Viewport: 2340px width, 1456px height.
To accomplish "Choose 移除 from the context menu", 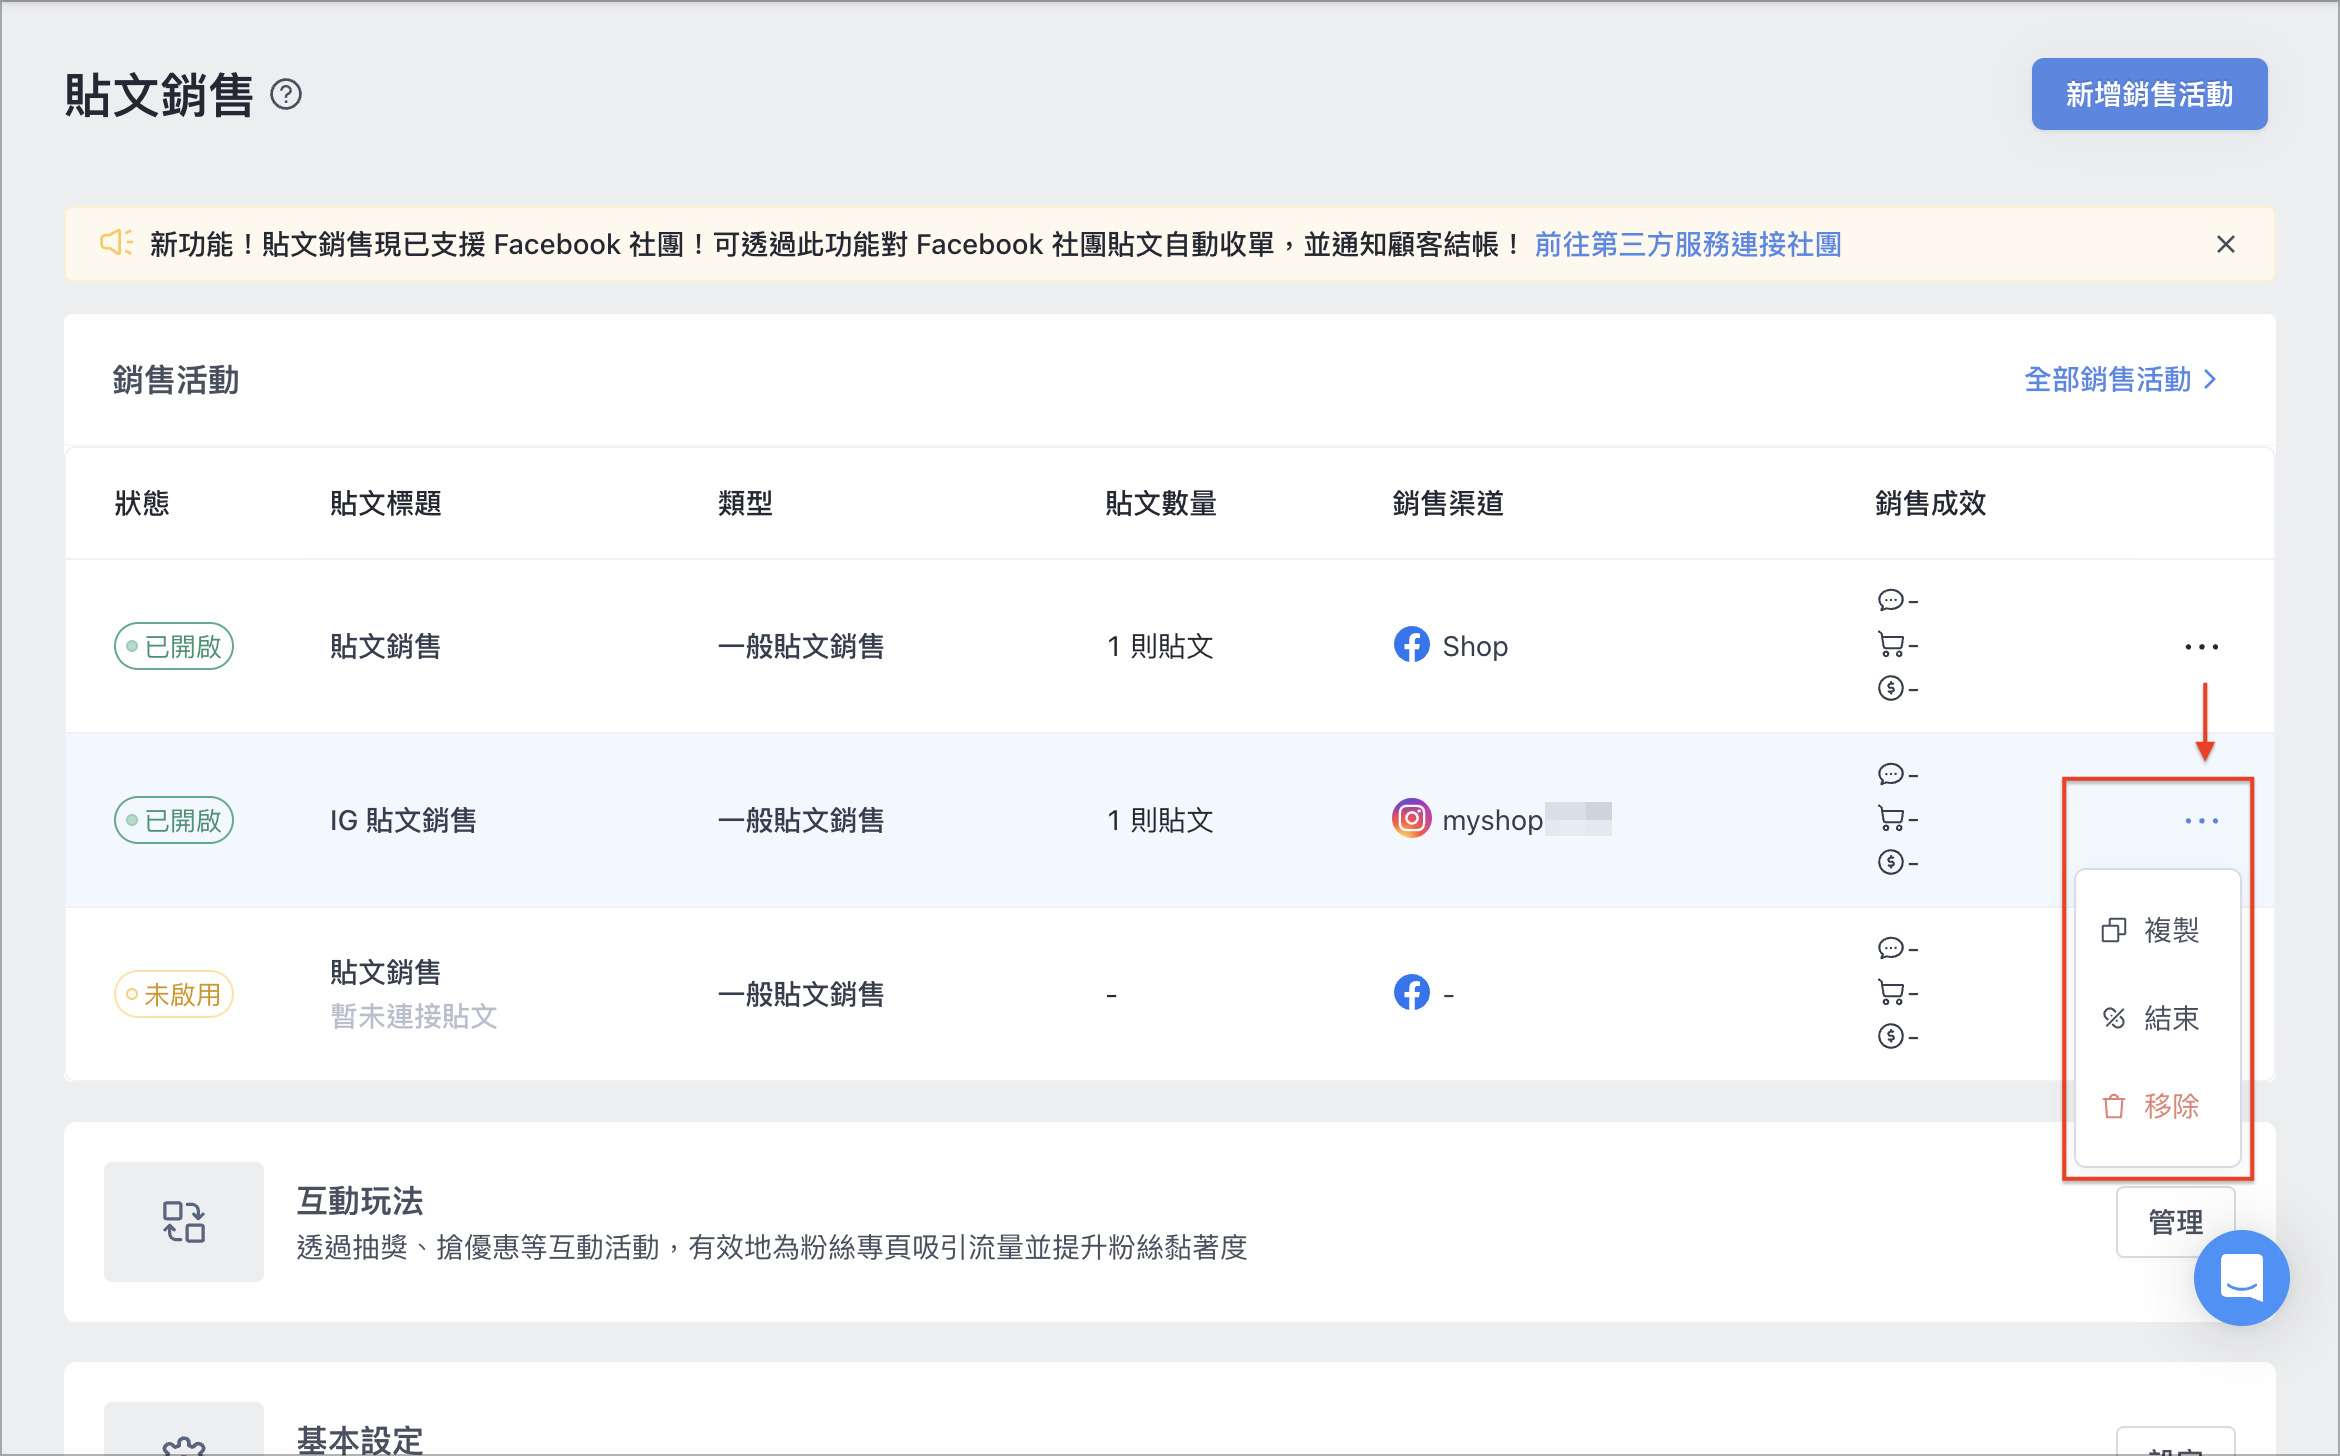I will (x=2158, y=1107).
